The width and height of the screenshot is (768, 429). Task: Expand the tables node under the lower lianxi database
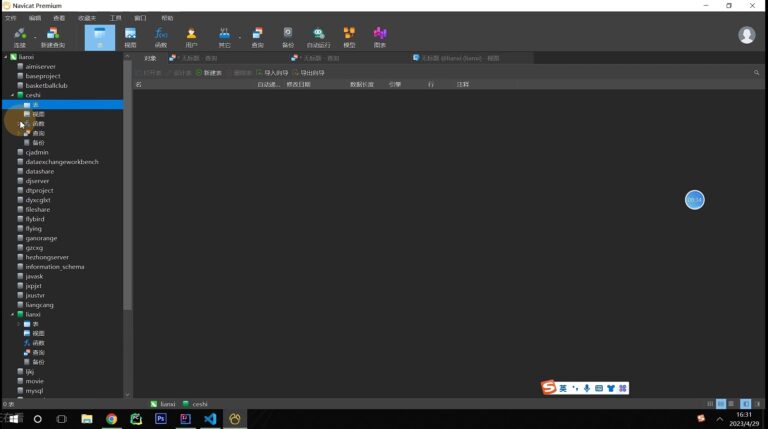(19, 324)
